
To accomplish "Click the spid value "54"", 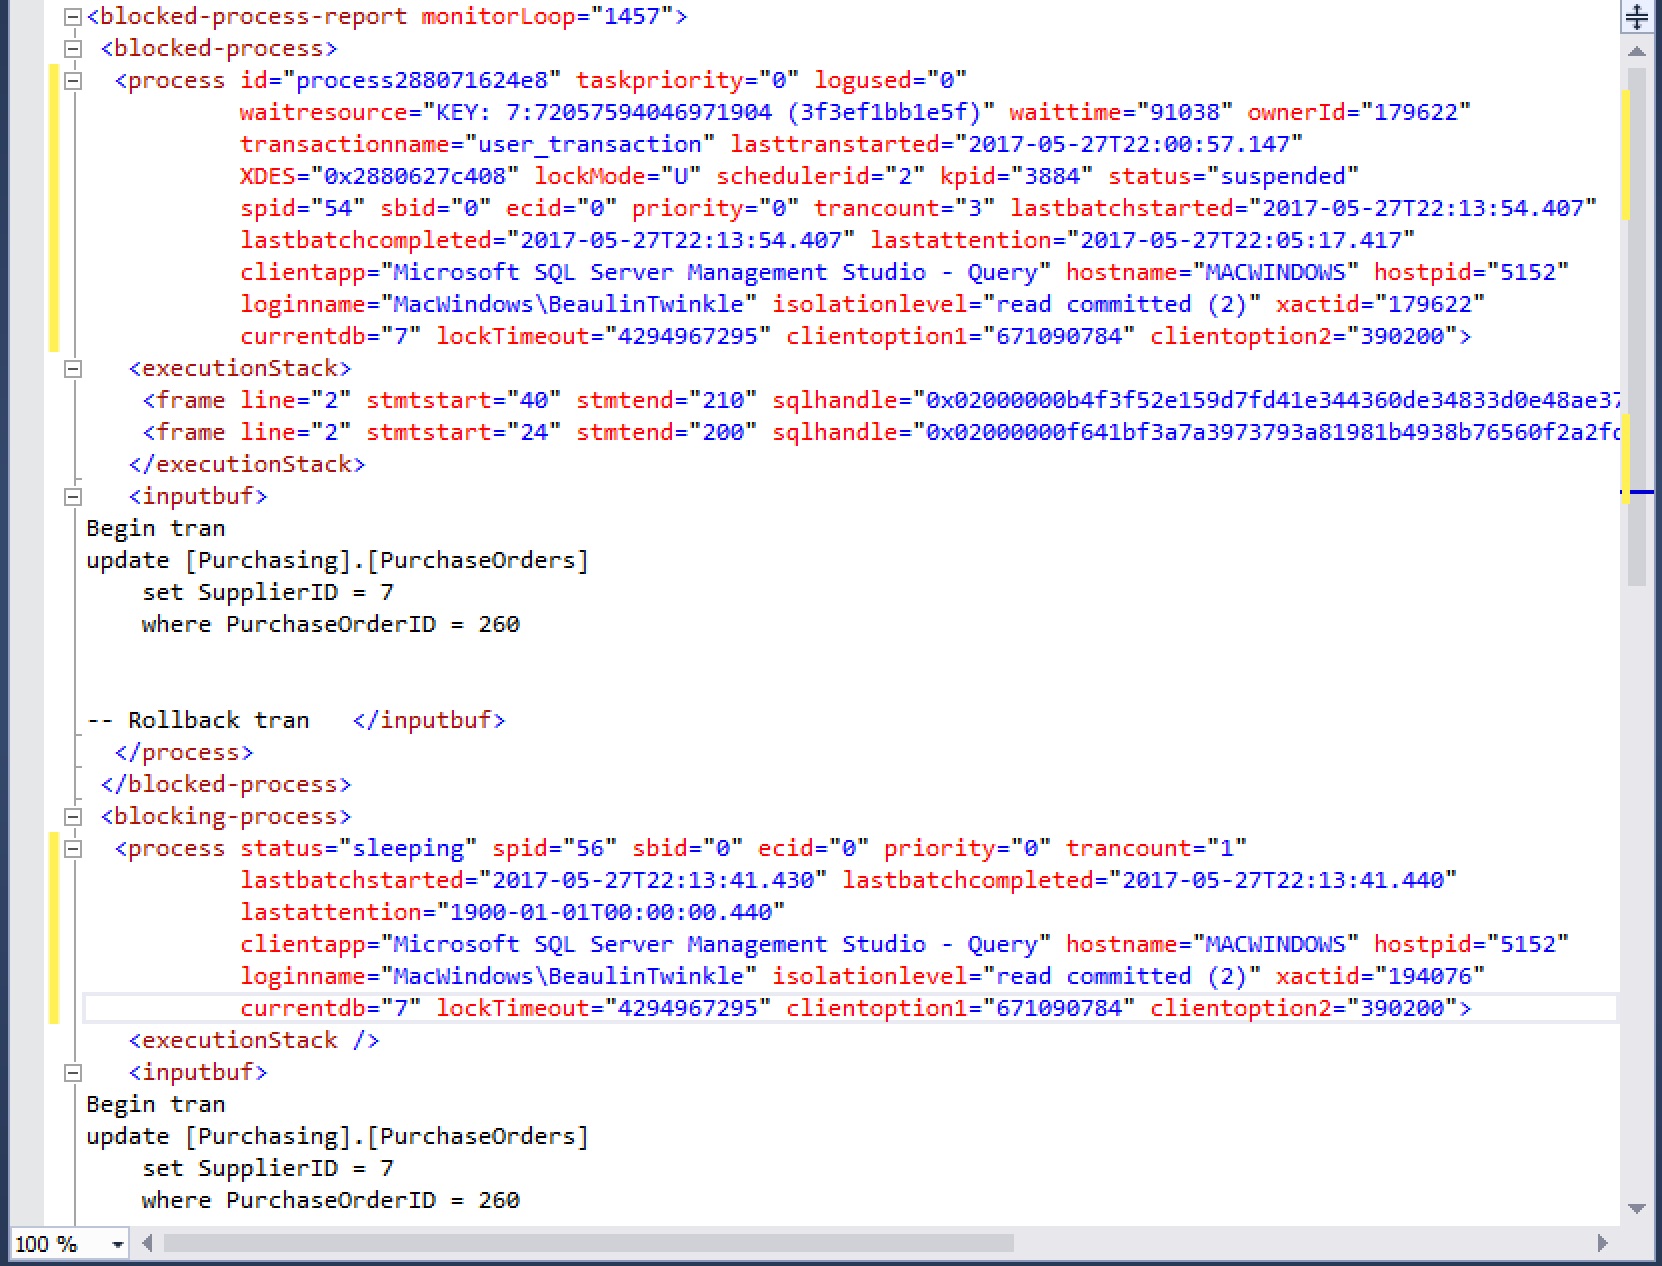I will [338, 209].
